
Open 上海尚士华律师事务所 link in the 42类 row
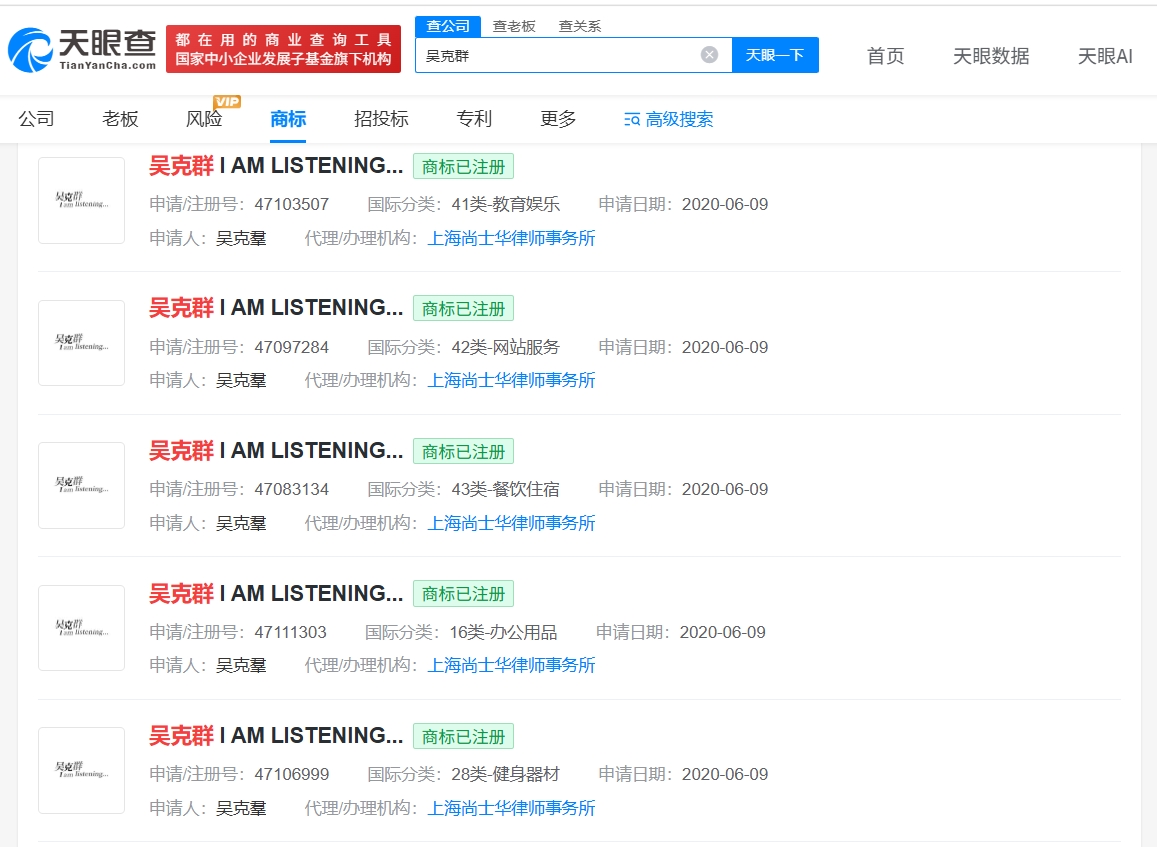point(511,380)
